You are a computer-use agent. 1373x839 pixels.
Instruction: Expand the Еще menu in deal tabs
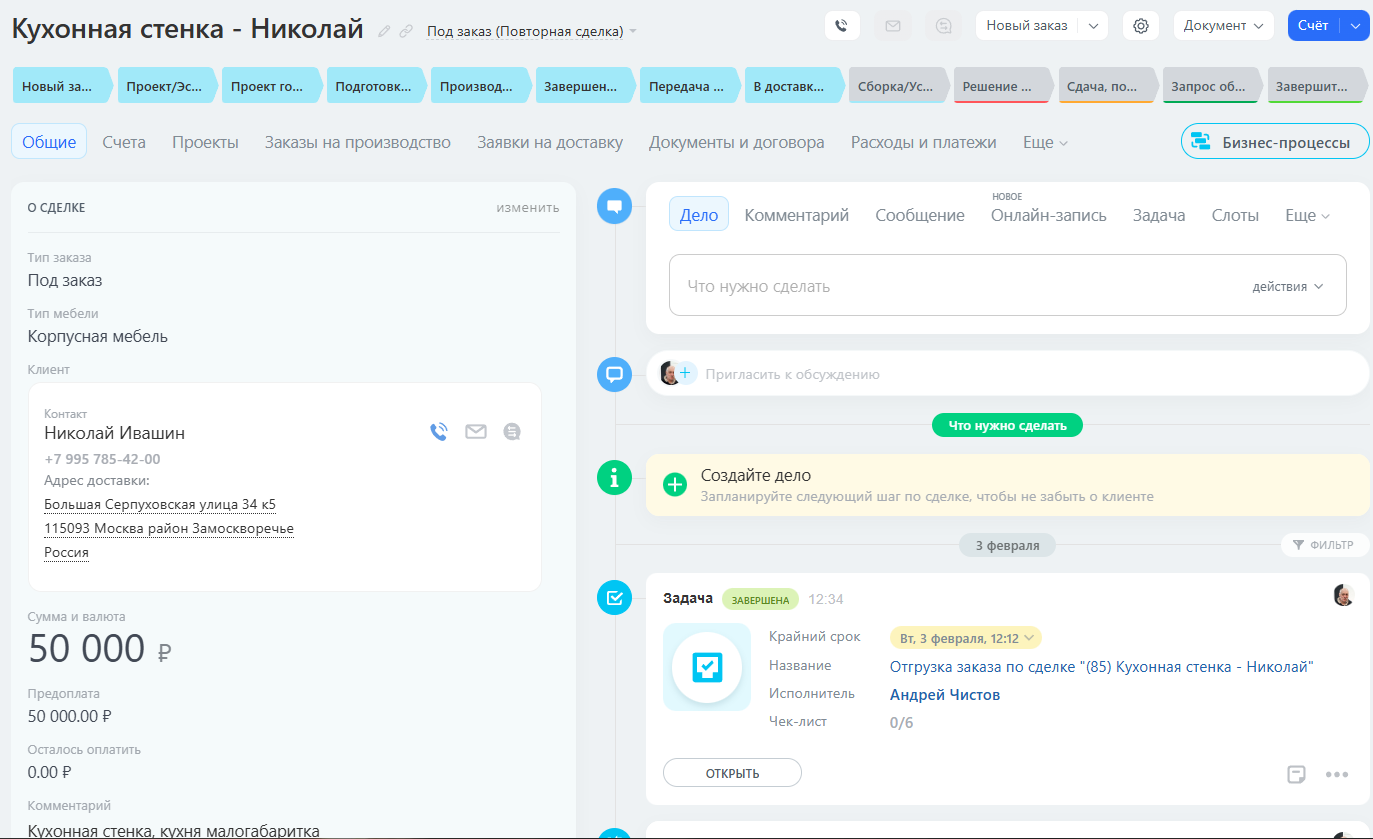(1045, 143)
